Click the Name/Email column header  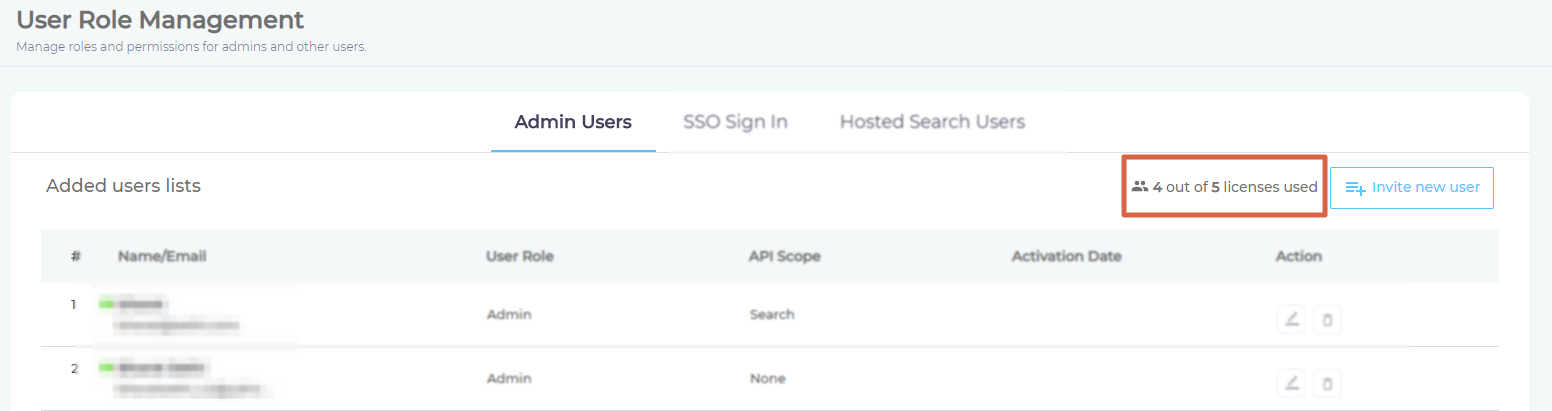pyautogui.click(x=162, y=256)
